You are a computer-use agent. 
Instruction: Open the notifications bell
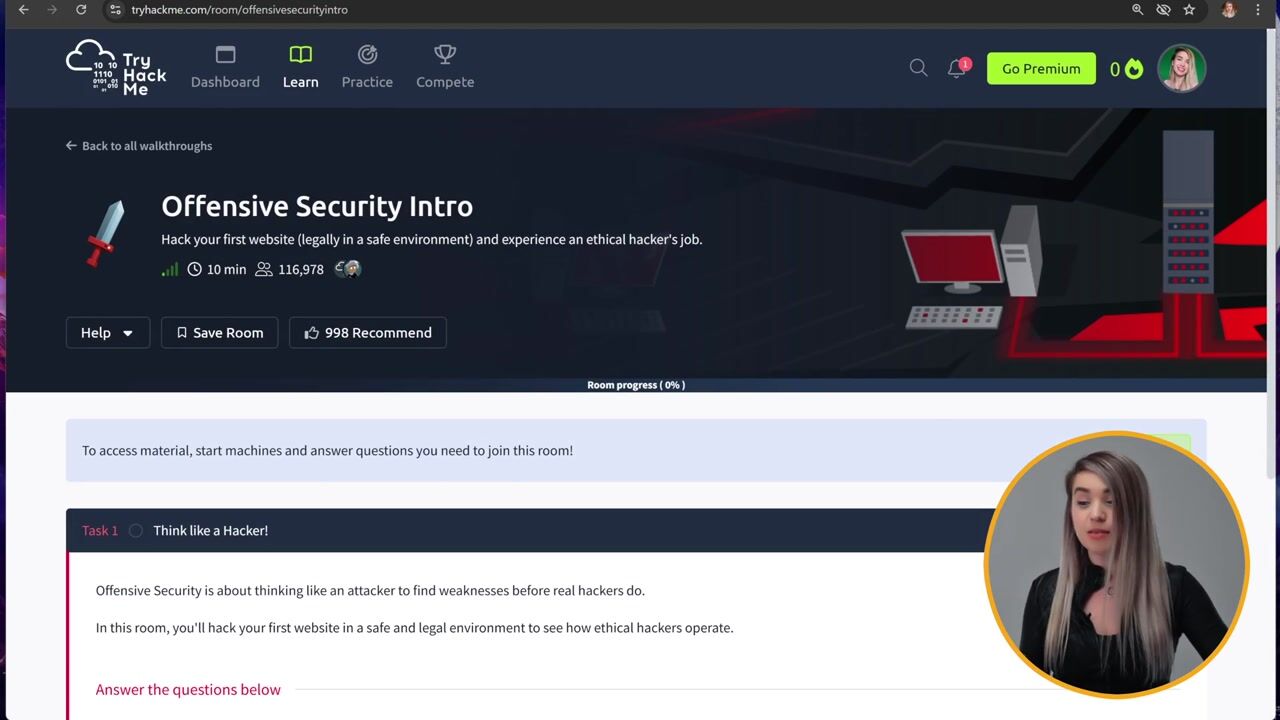957,68
